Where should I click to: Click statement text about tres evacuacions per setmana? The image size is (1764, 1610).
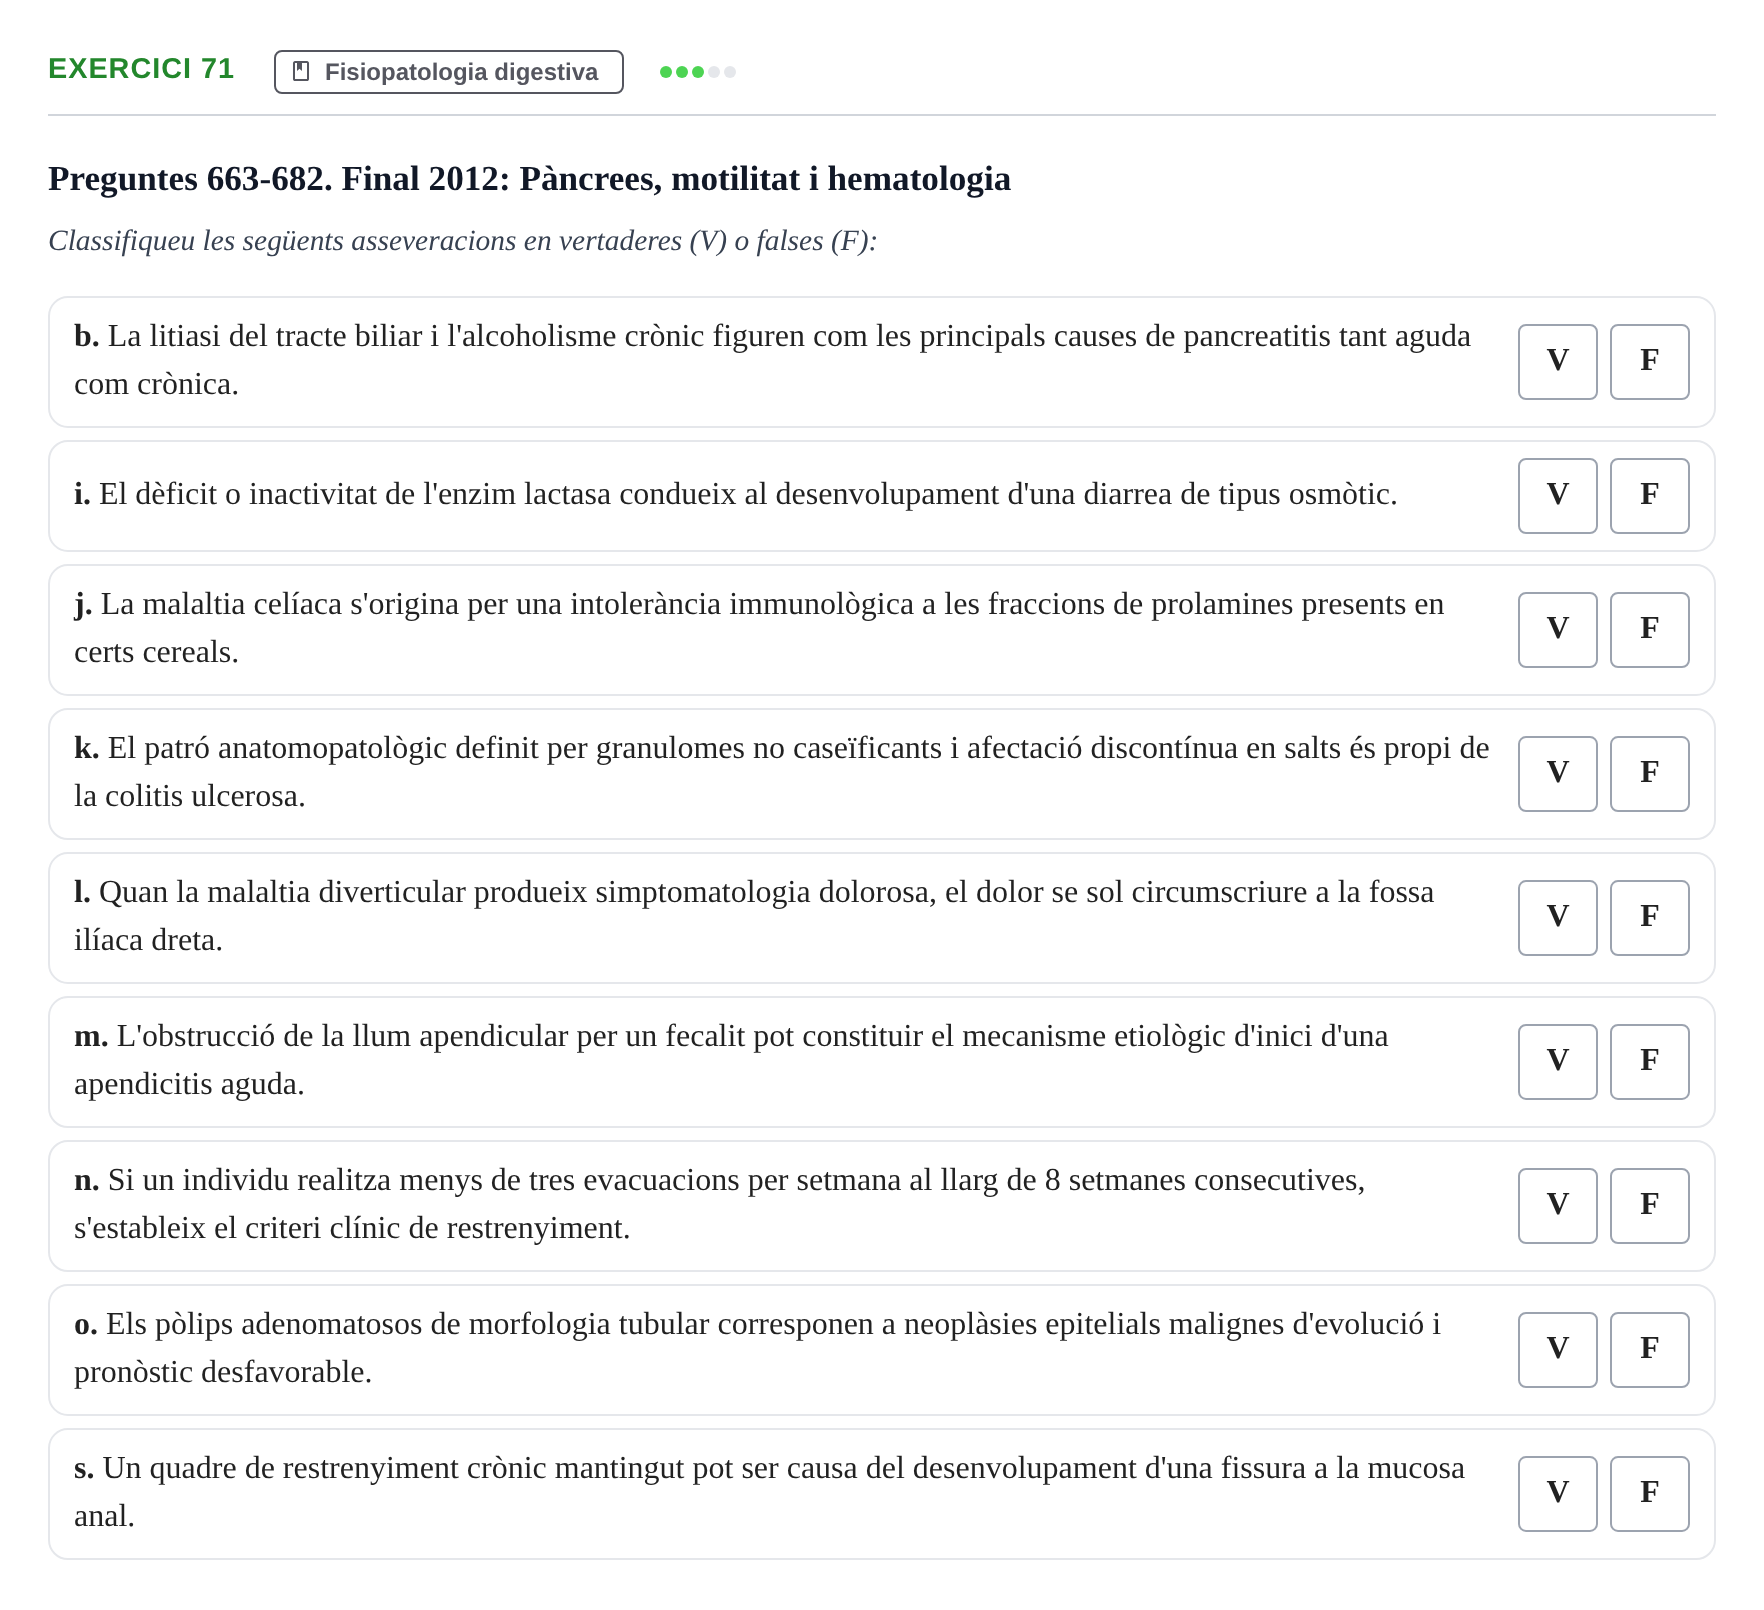[719, 1204]
